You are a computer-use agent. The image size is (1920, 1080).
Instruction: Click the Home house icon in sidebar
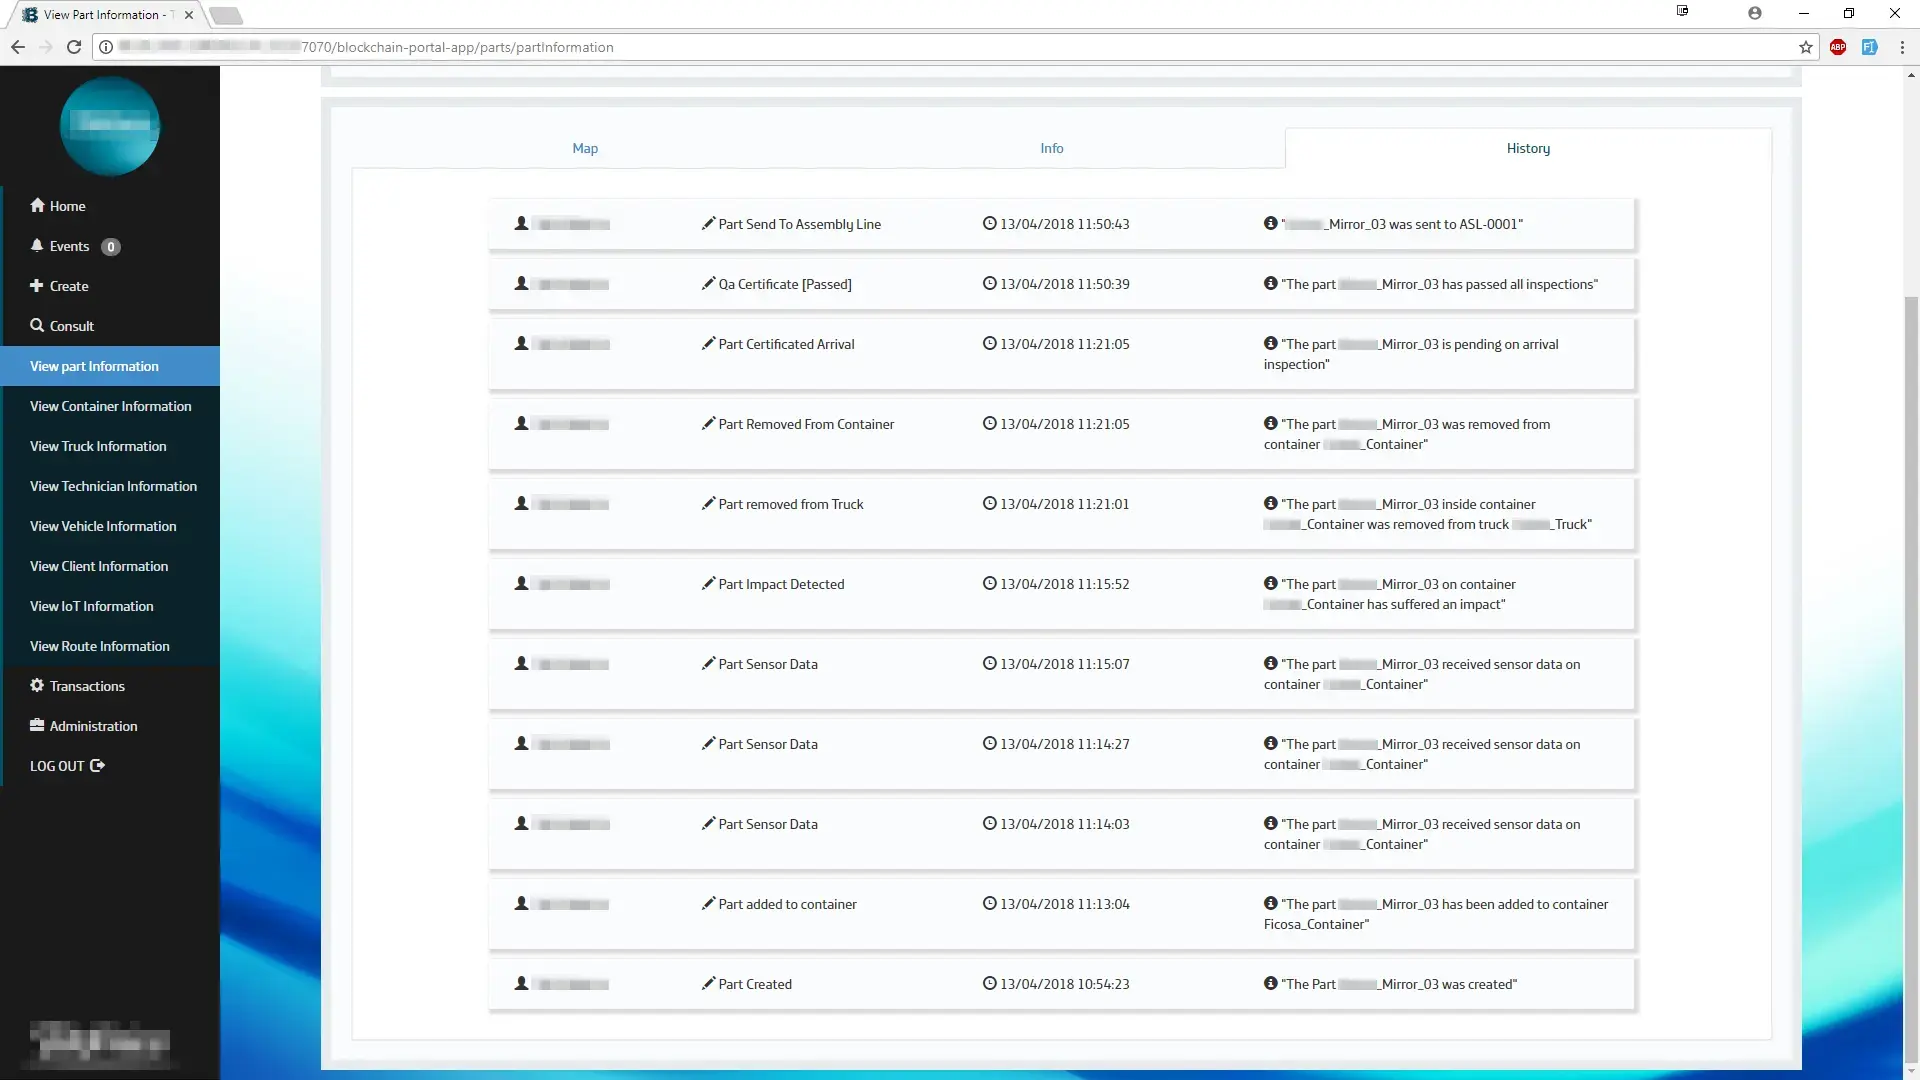pyautogui.click(x=37, y=205)
